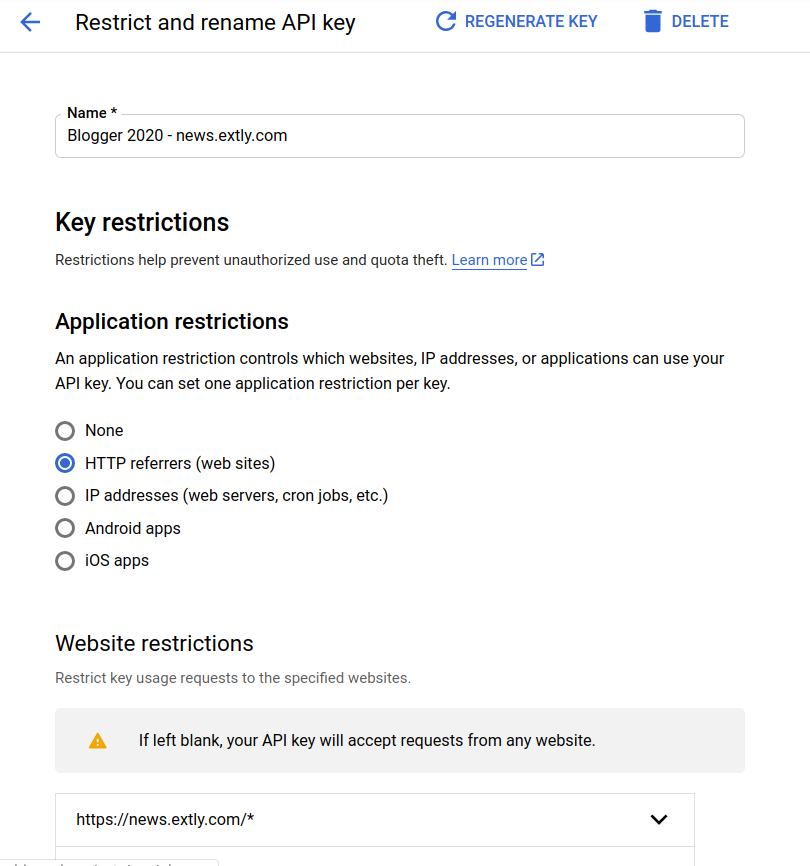Screen dimensions: 810x866
Task: Choose IP addresses restriction radio button
Action: (x=65, y=496)
